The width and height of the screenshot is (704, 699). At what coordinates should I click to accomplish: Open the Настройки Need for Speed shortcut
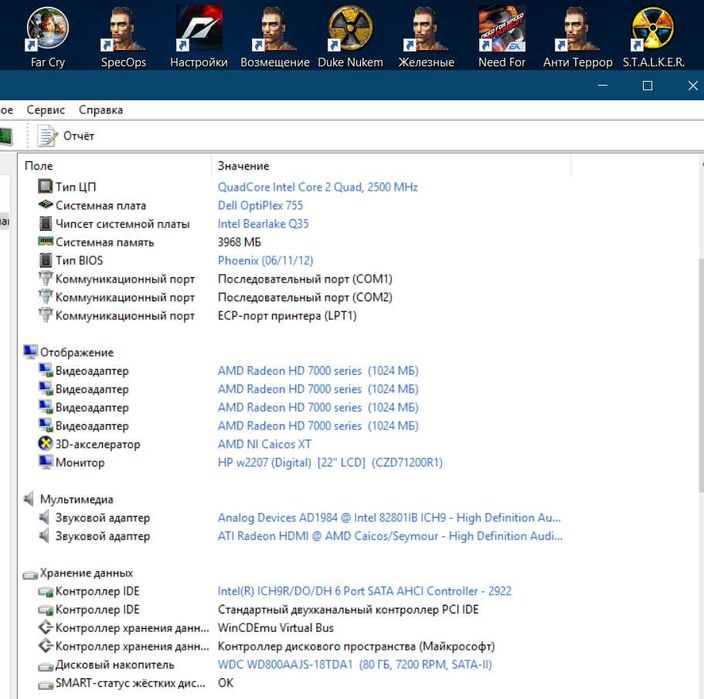[199, 37]
